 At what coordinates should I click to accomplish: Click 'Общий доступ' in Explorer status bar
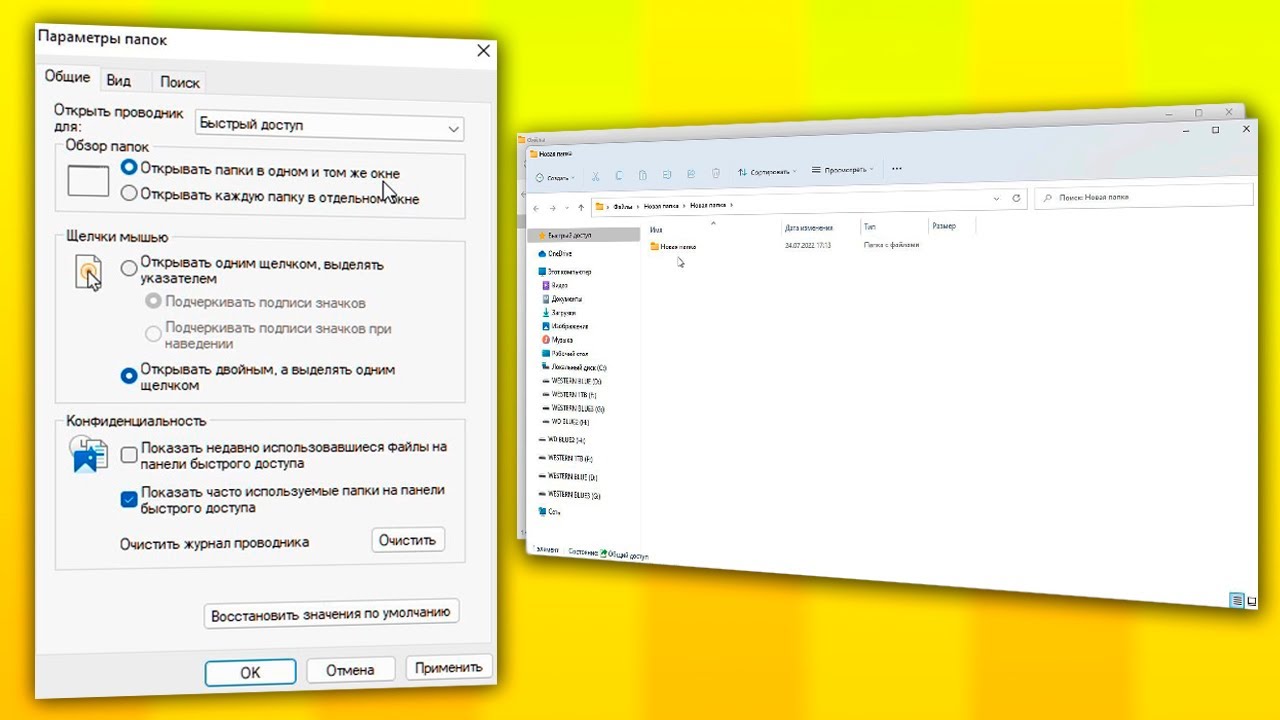coord(628,555)
